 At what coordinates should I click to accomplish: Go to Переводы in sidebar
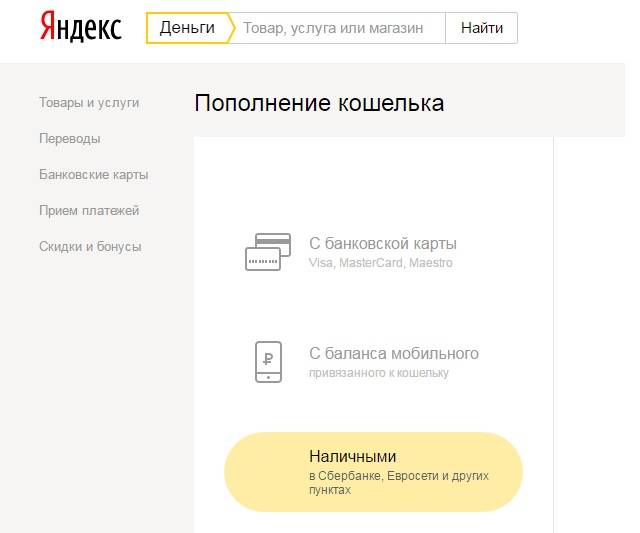click(x=70, y=138)
